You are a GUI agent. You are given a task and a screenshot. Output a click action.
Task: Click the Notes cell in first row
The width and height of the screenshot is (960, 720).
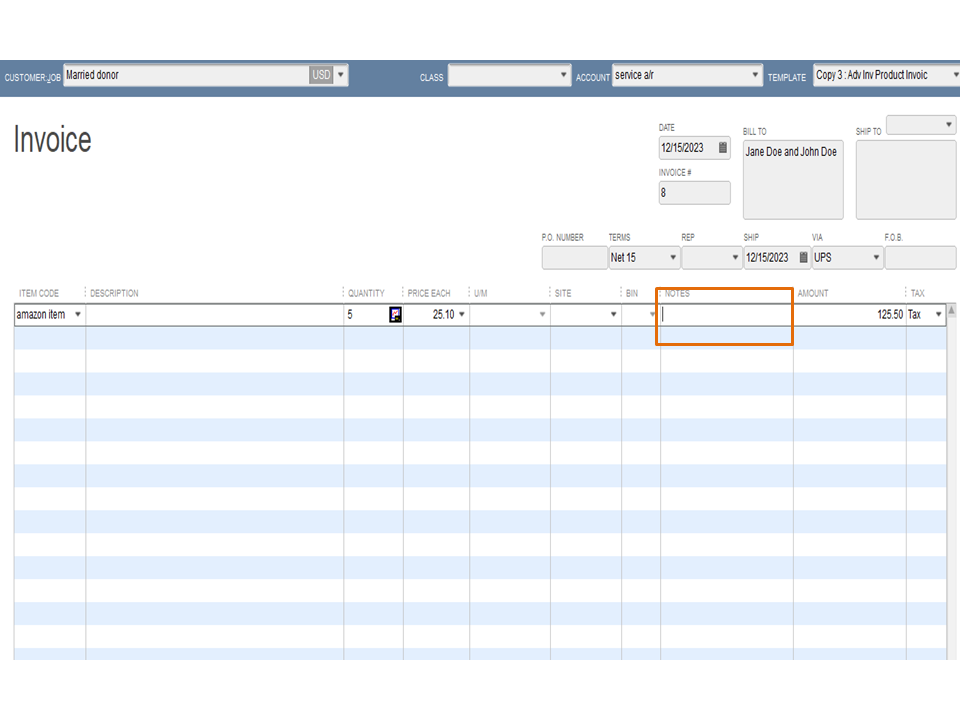tap(727, 315)
